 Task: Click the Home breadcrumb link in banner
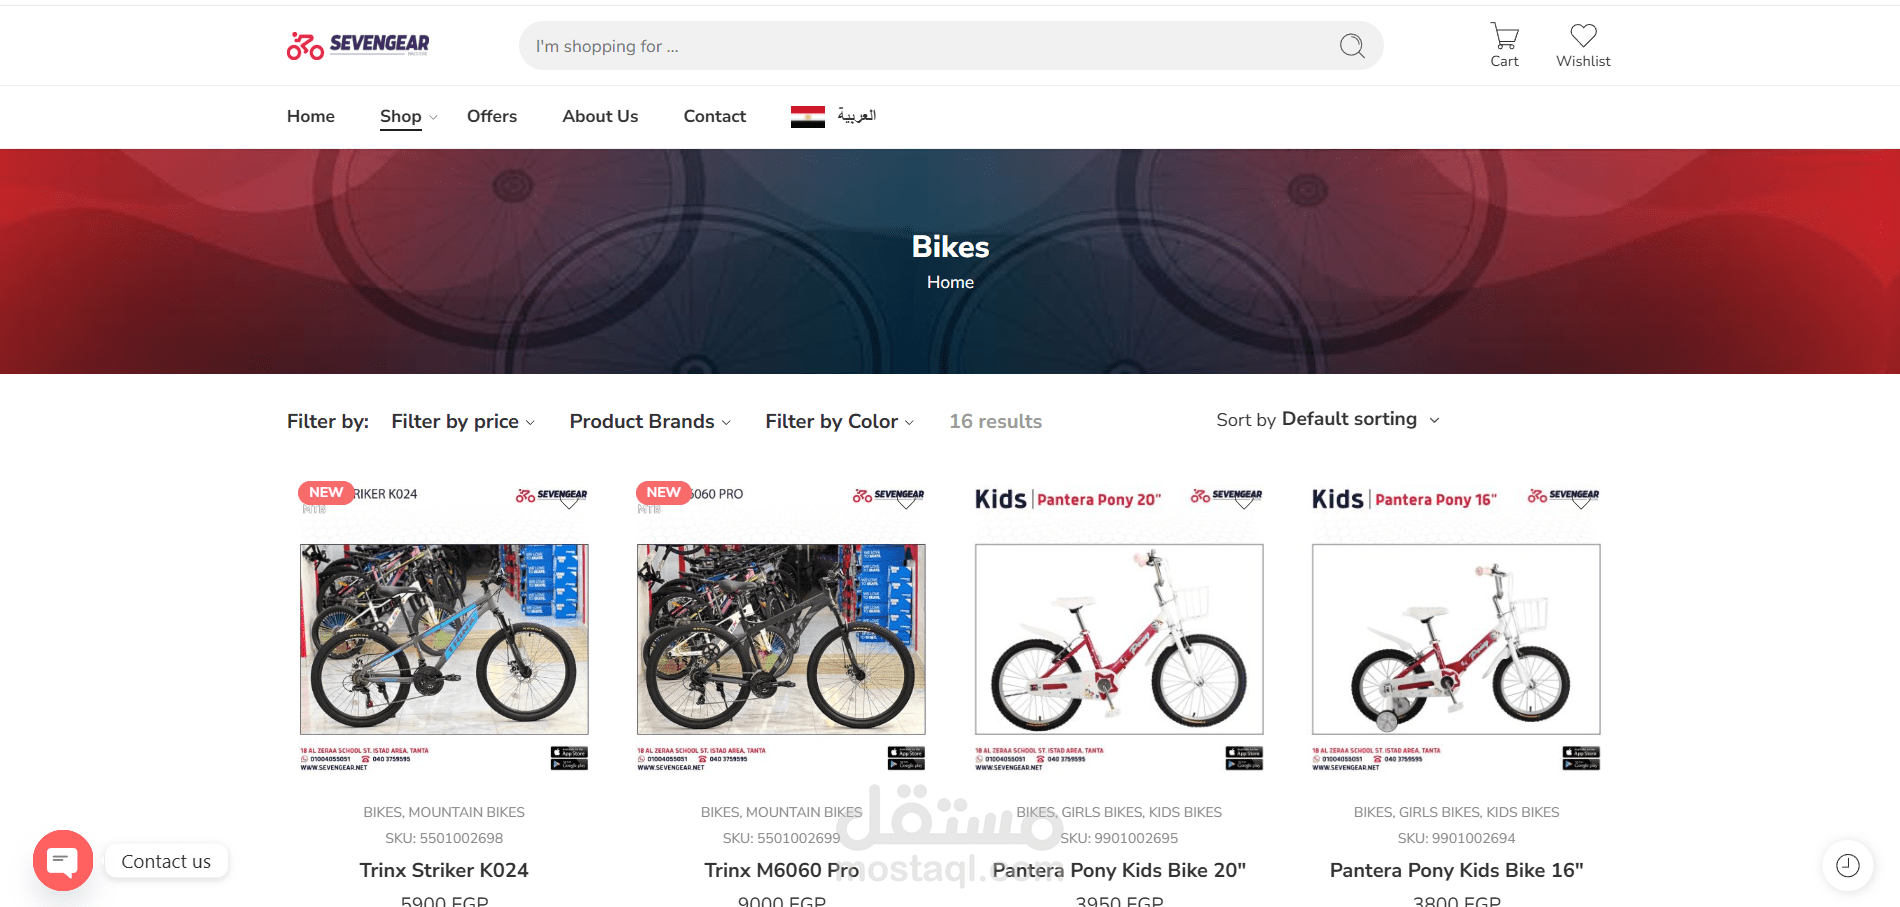point(950,282)
